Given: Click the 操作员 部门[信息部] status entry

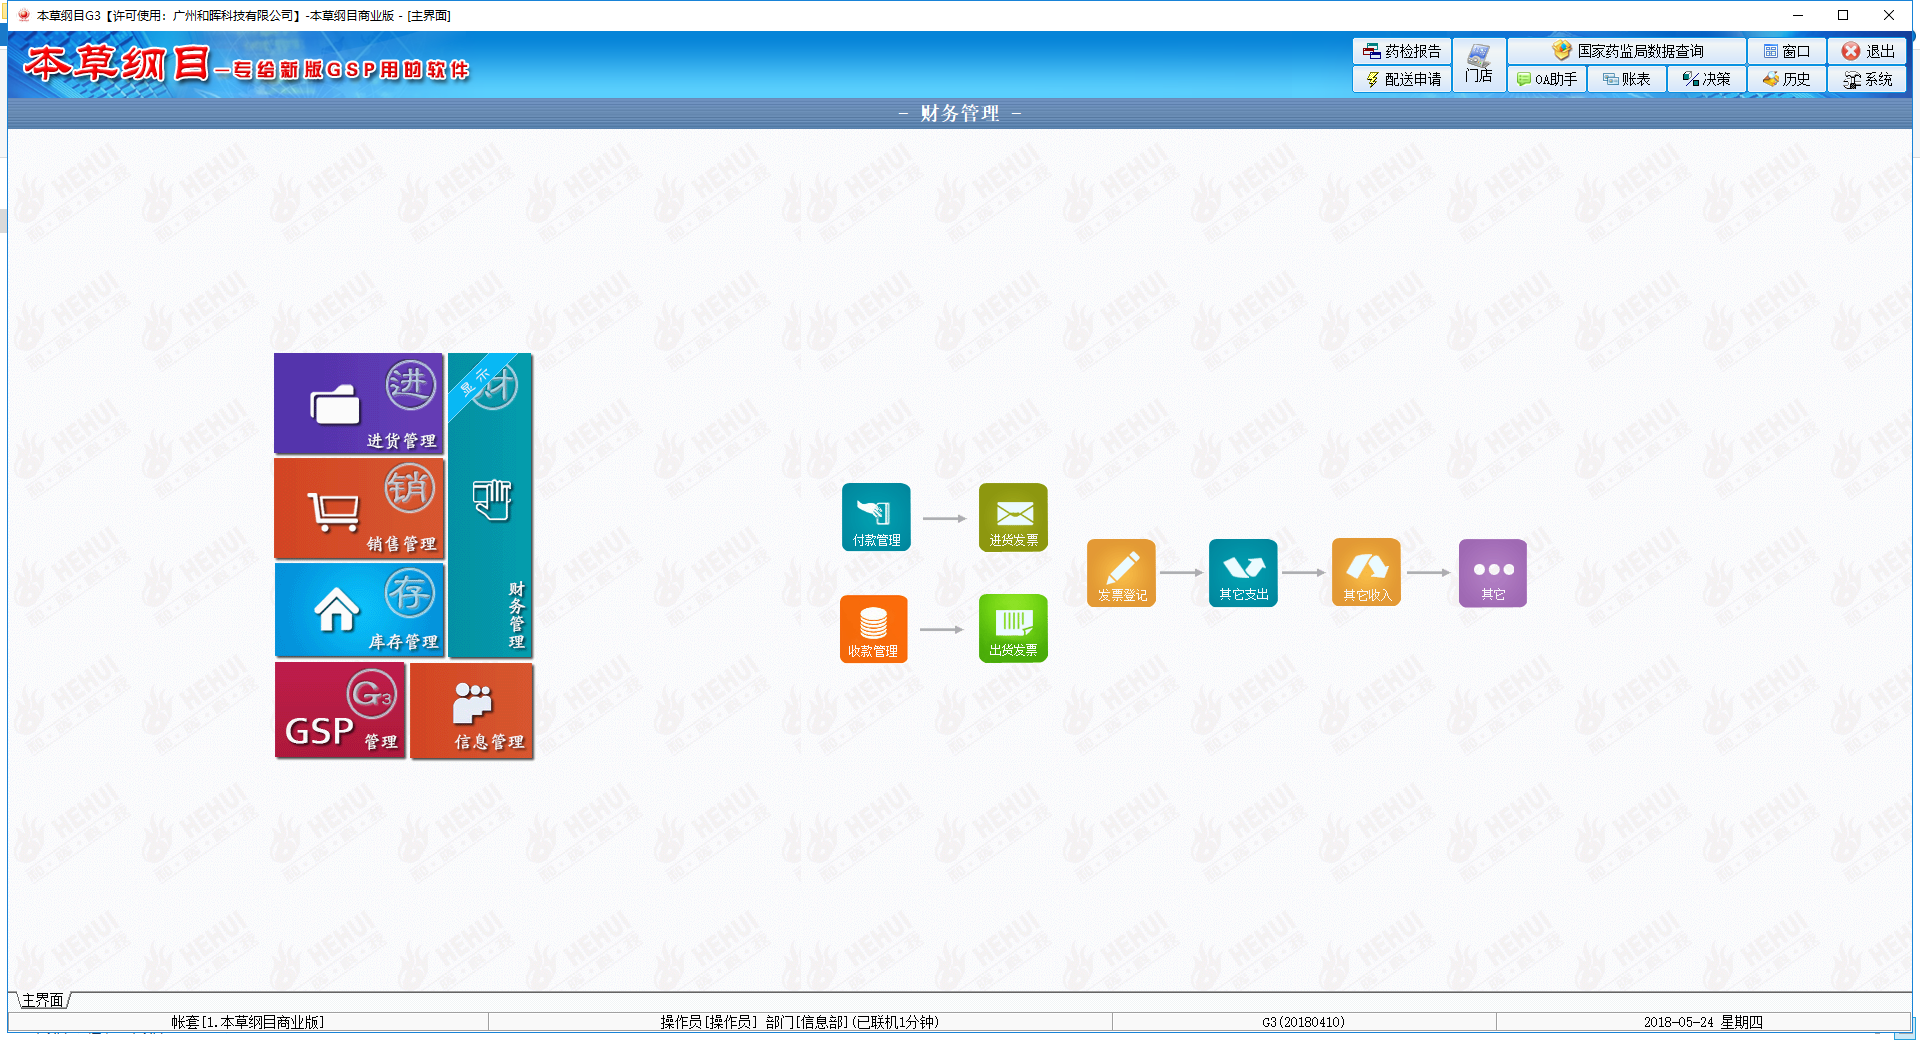Looking at the screenshot, I should tap(800, 1022).
